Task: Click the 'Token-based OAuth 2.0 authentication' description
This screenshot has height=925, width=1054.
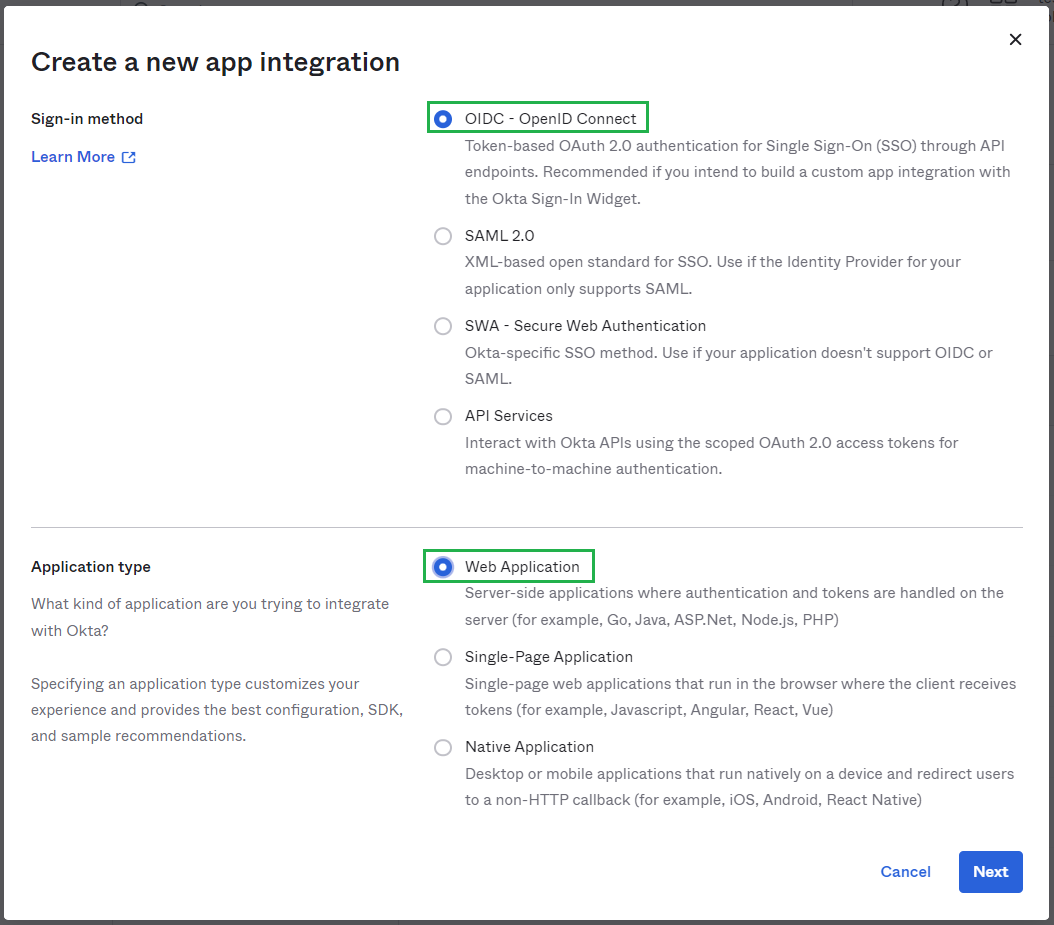Action: point(737,172)
